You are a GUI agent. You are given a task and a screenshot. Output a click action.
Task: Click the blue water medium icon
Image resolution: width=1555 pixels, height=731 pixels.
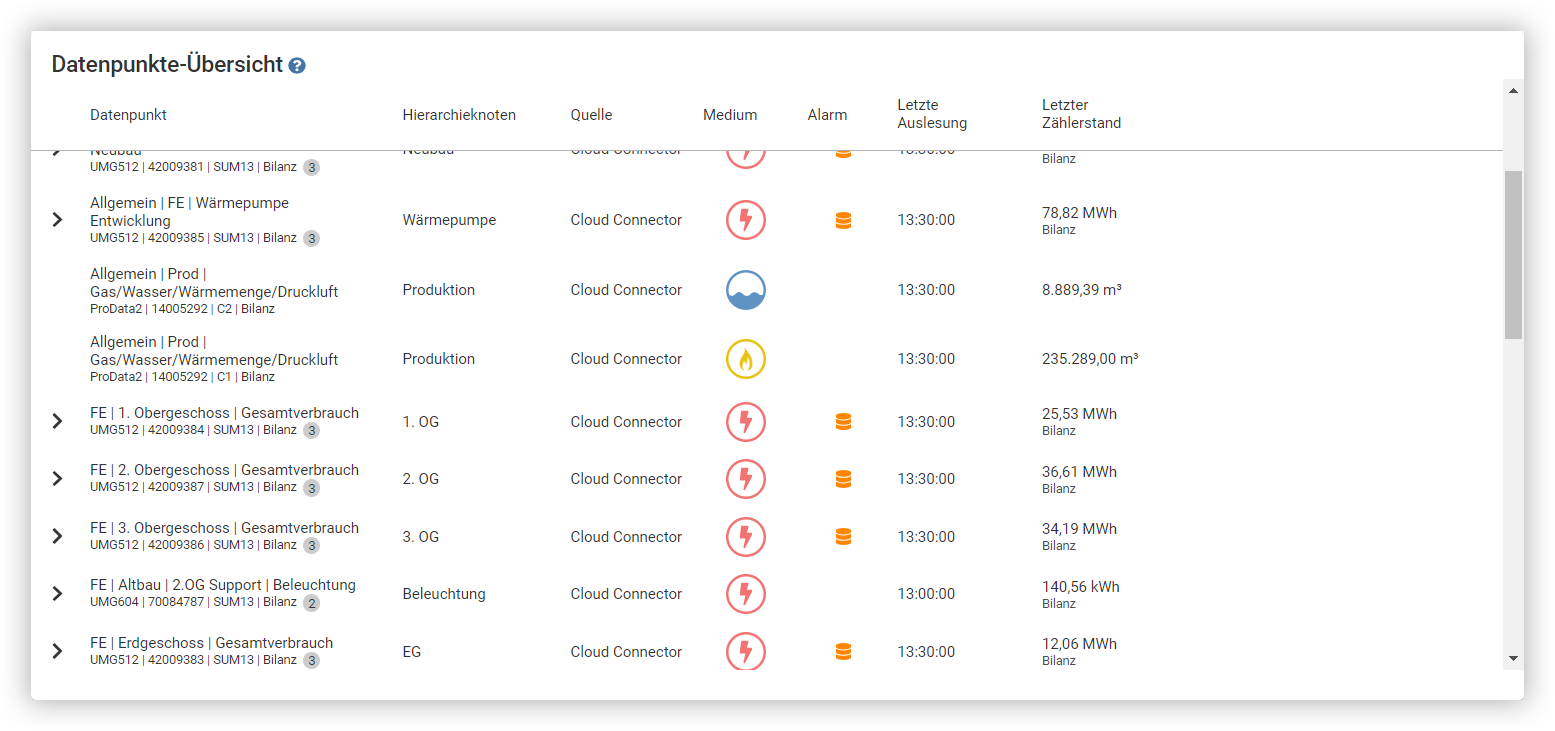click(x=745, y=290)
